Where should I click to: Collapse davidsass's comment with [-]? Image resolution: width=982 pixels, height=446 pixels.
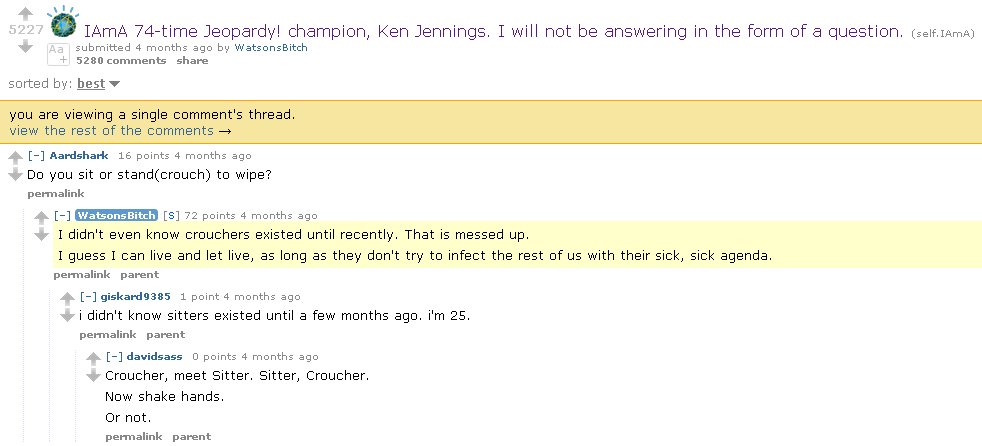coord(114,356)
